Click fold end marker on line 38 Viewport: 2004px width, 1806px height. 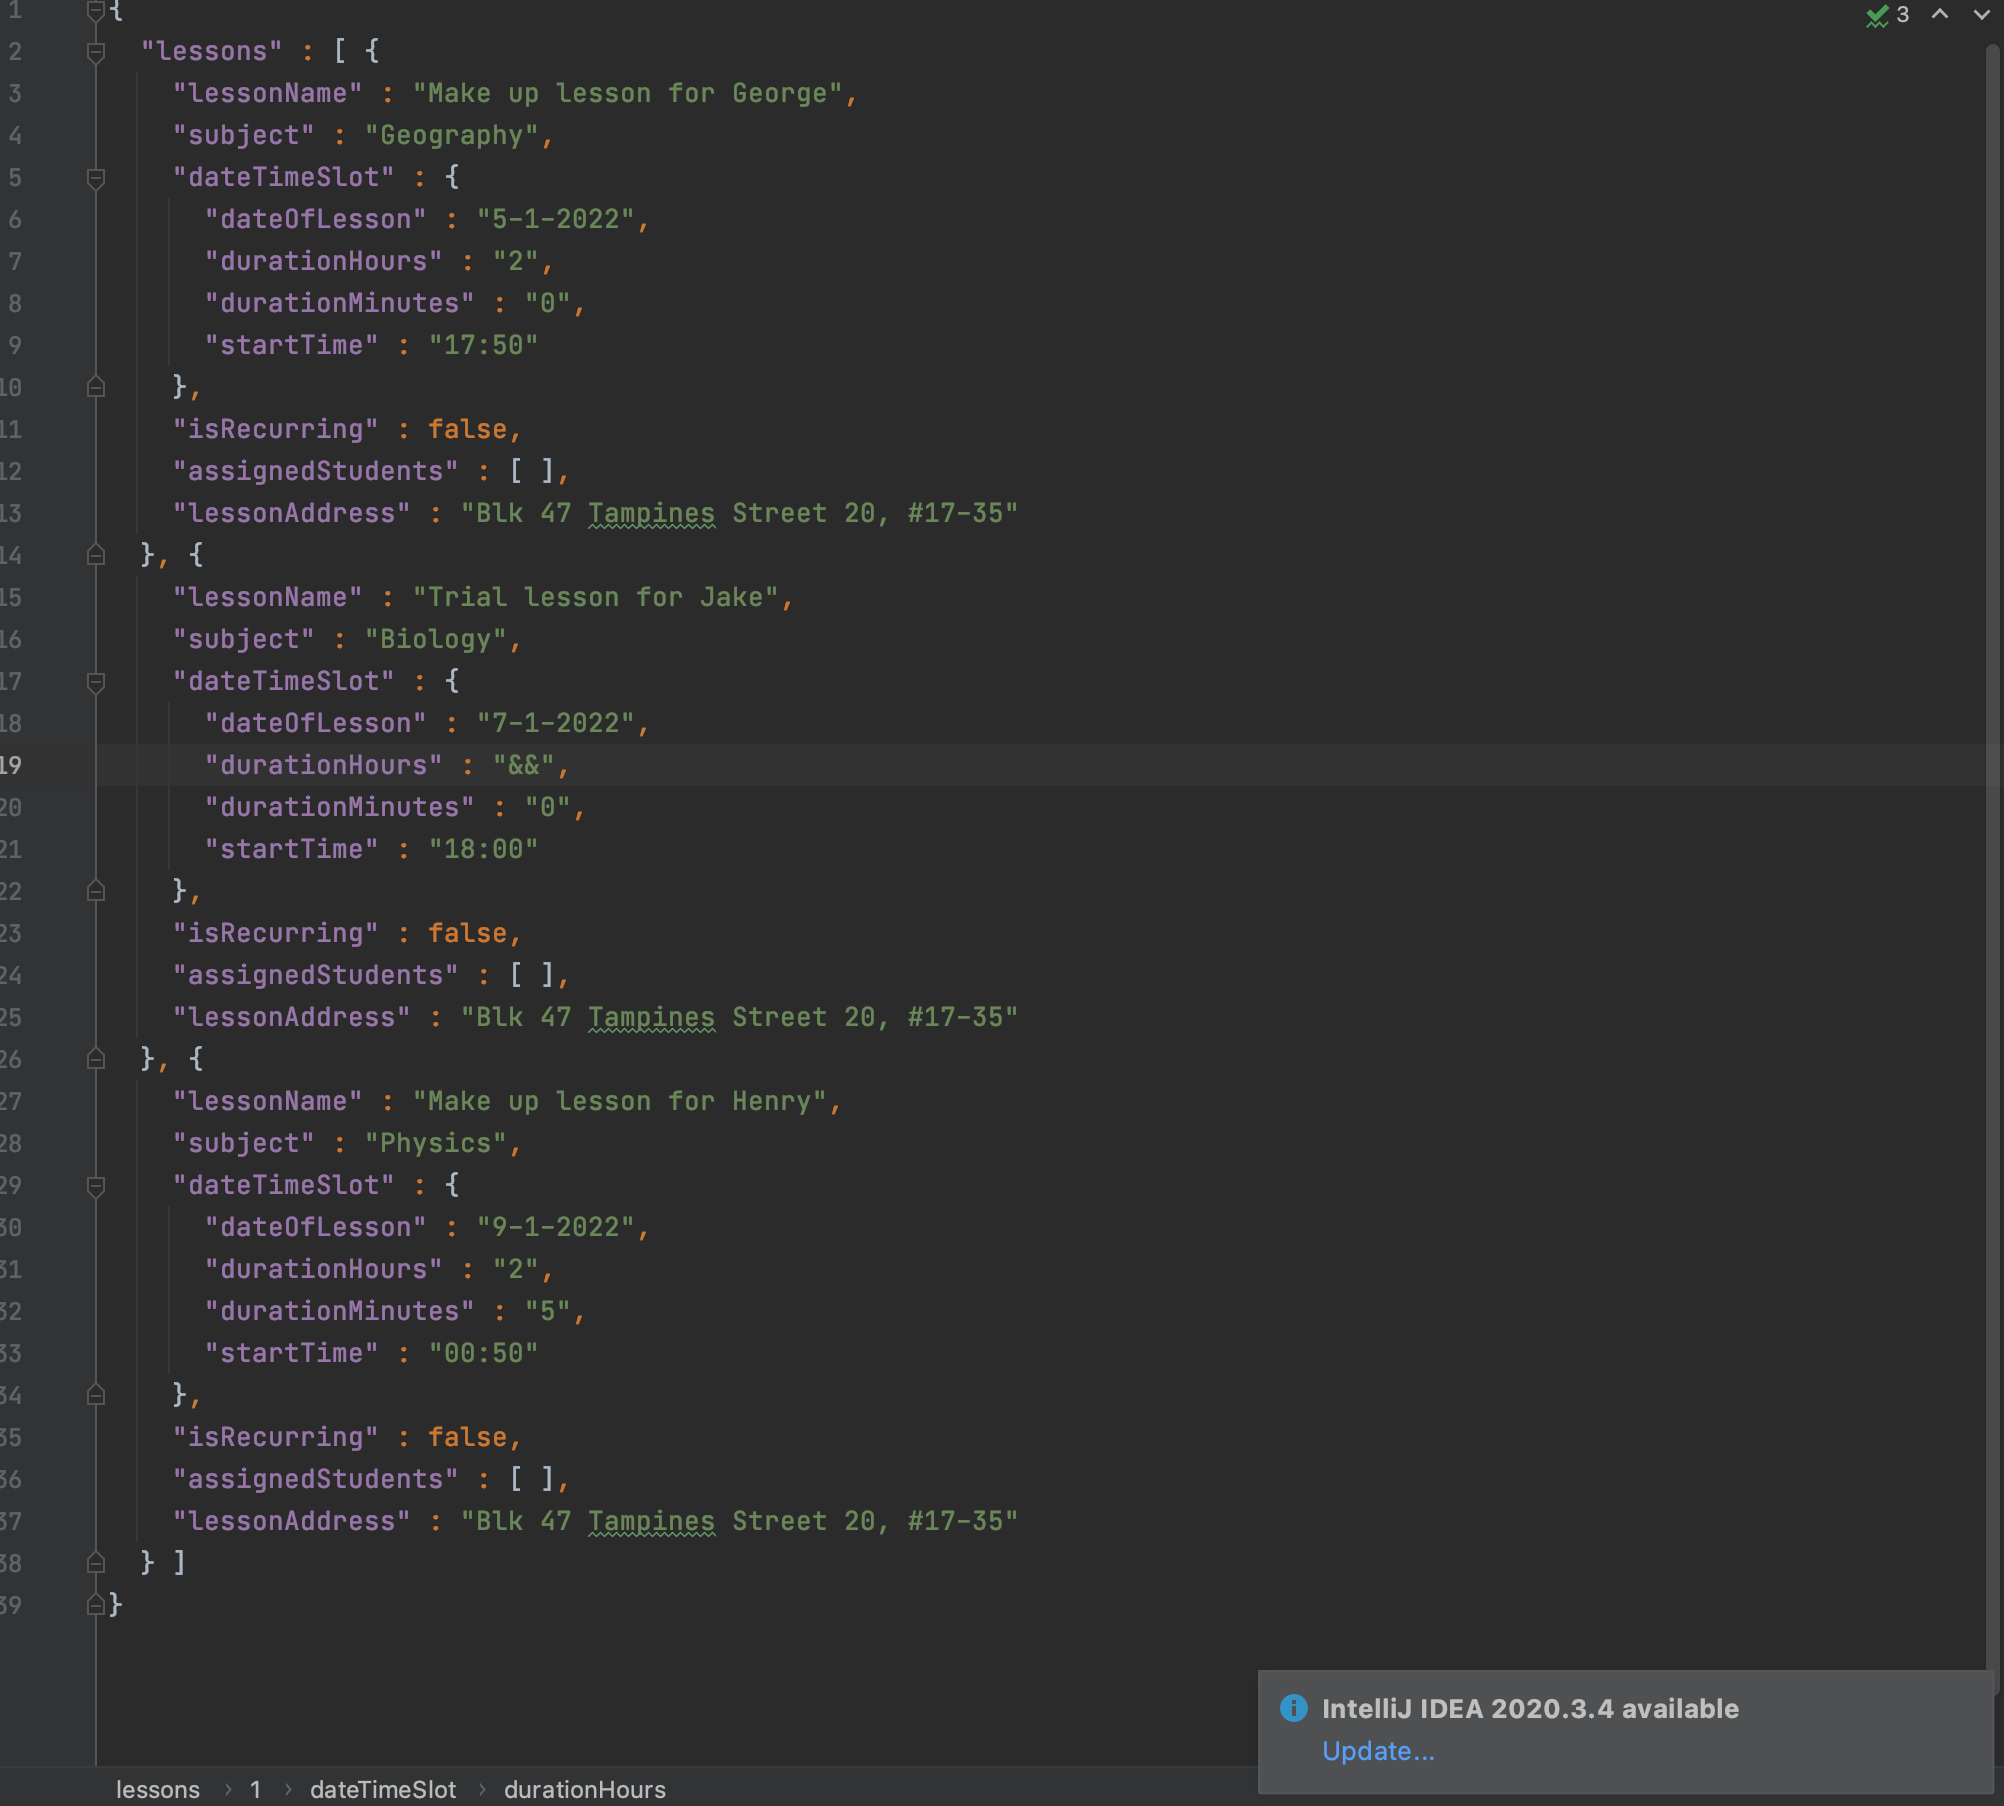96,1562
